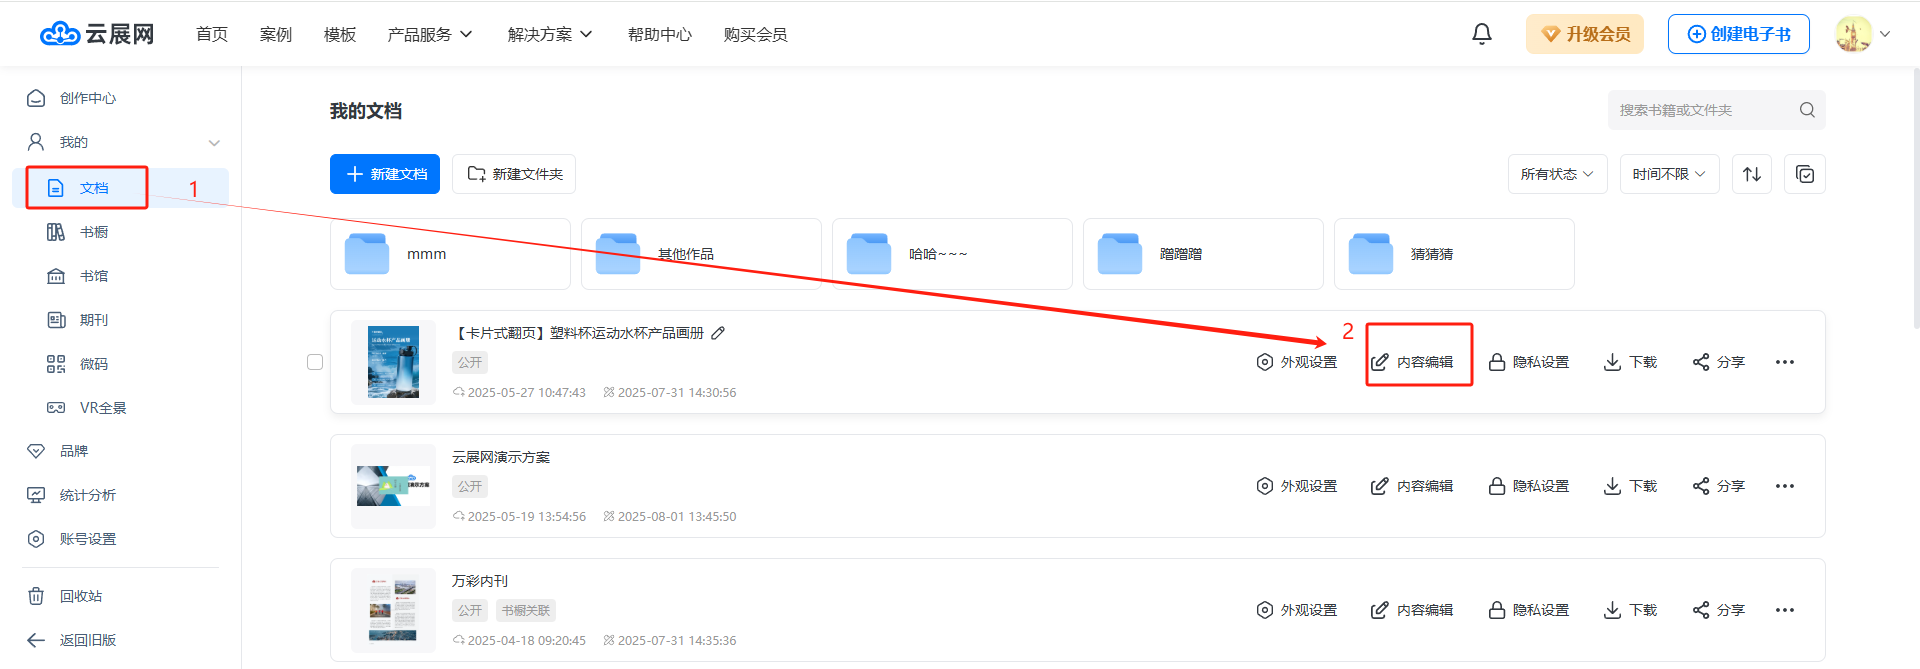Click the pencil rename icon beside first document title
This screenshot has width=1920, height=669.
point(718,333)
